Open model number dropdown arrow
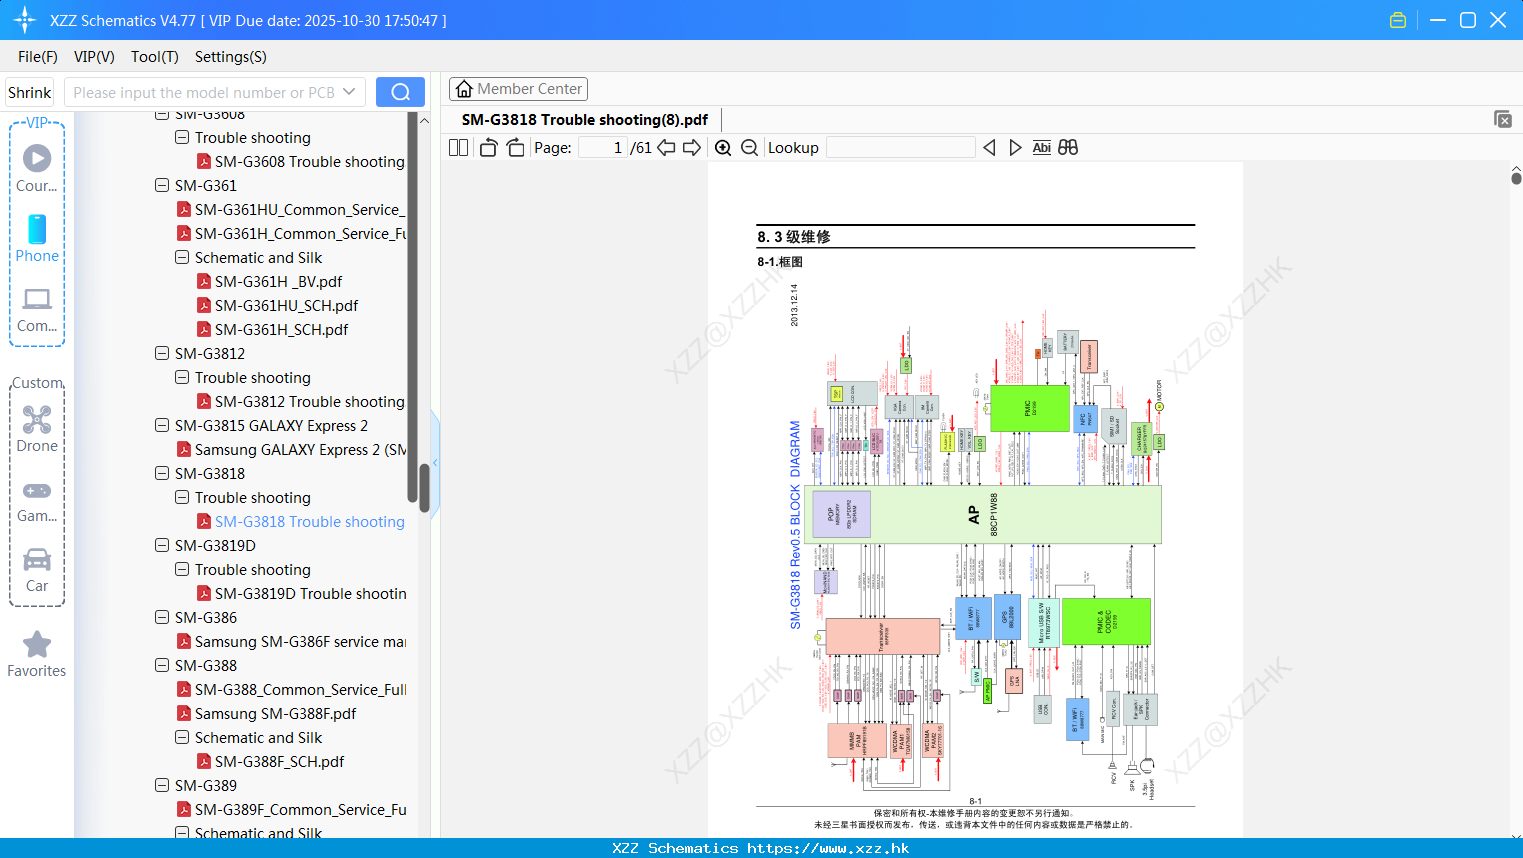The height and width of the screenshot is (858, 1523). coord(349,92)
